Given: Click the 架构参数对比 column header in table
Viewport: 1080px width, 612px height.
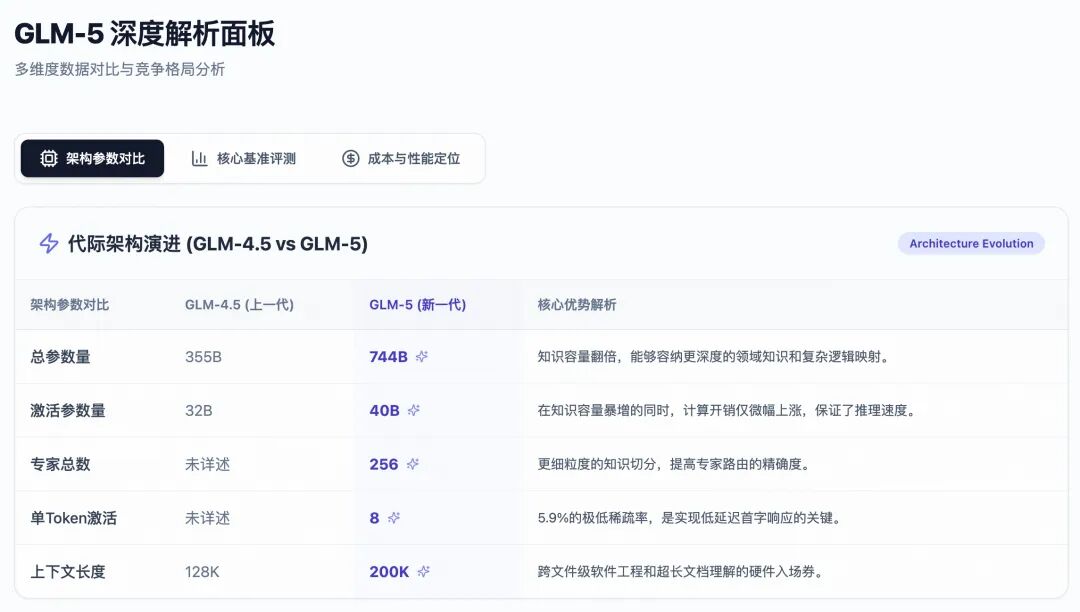Looking at the screenshot, I should pyautogui.click(x=70, y=305).
